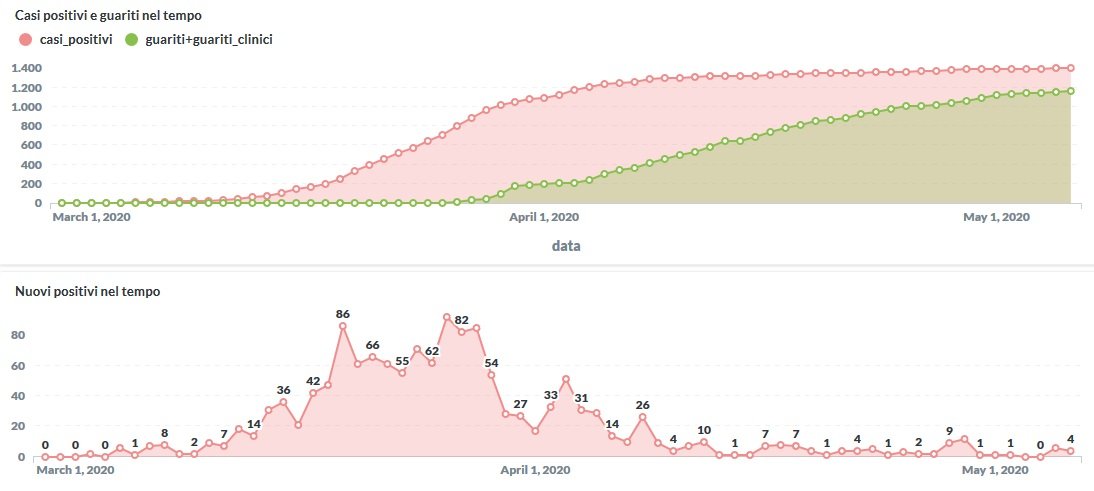Click the data point labeled 86

pyautogui.click(x=343, y=326)
